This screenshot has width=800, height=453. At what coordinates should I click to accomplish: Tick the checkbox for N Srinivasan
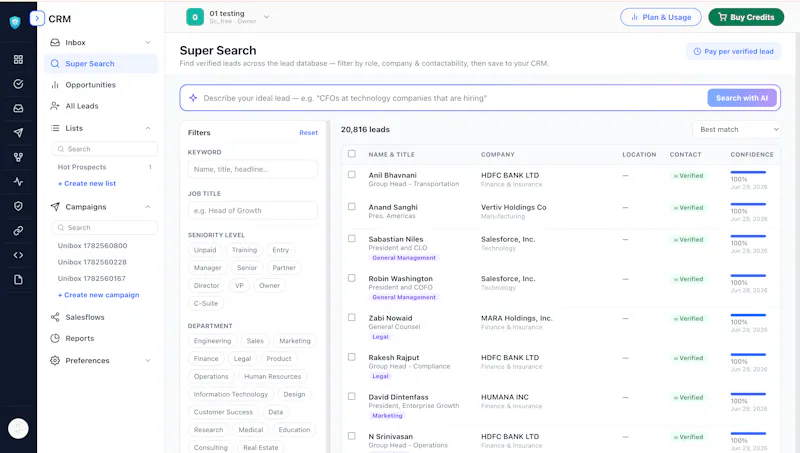pos(352,436)
